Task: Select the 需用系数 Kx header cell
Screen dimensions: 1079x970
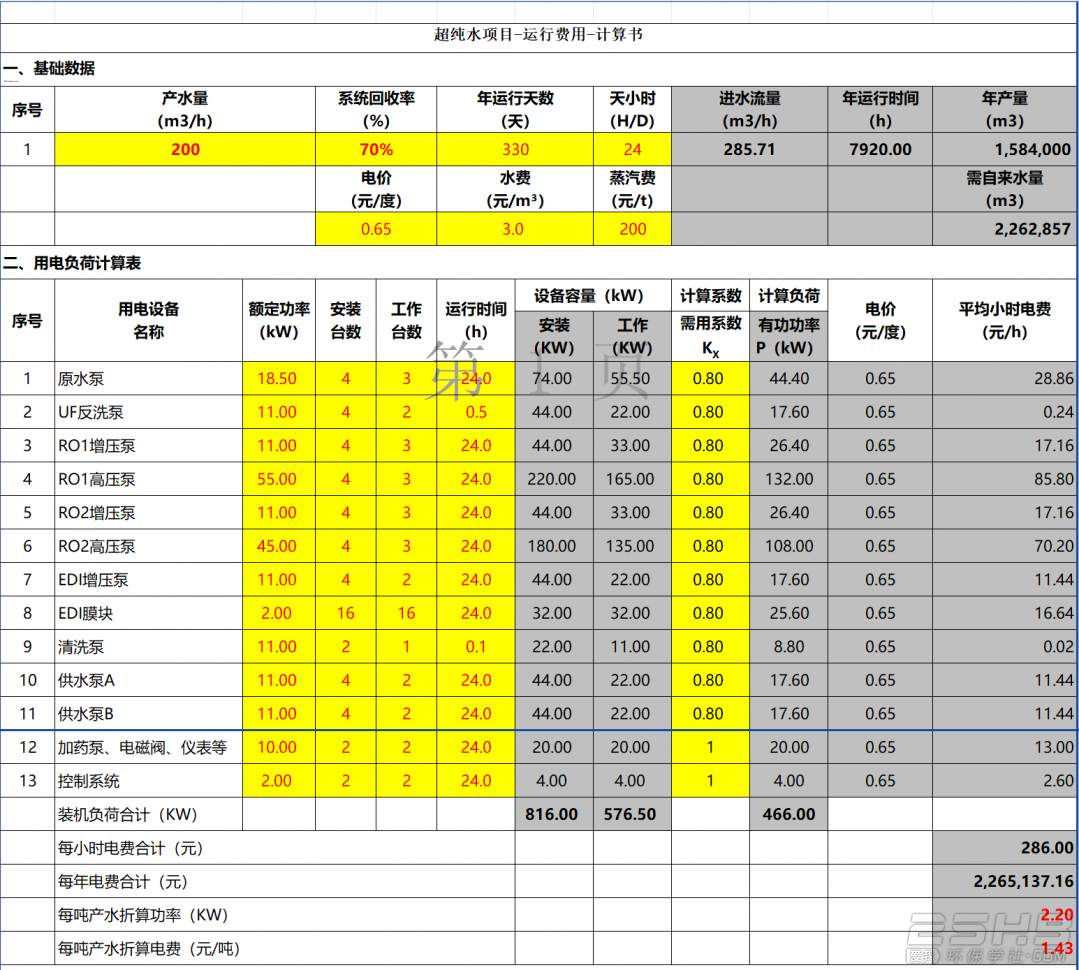Action: click(x=710, y=336)
